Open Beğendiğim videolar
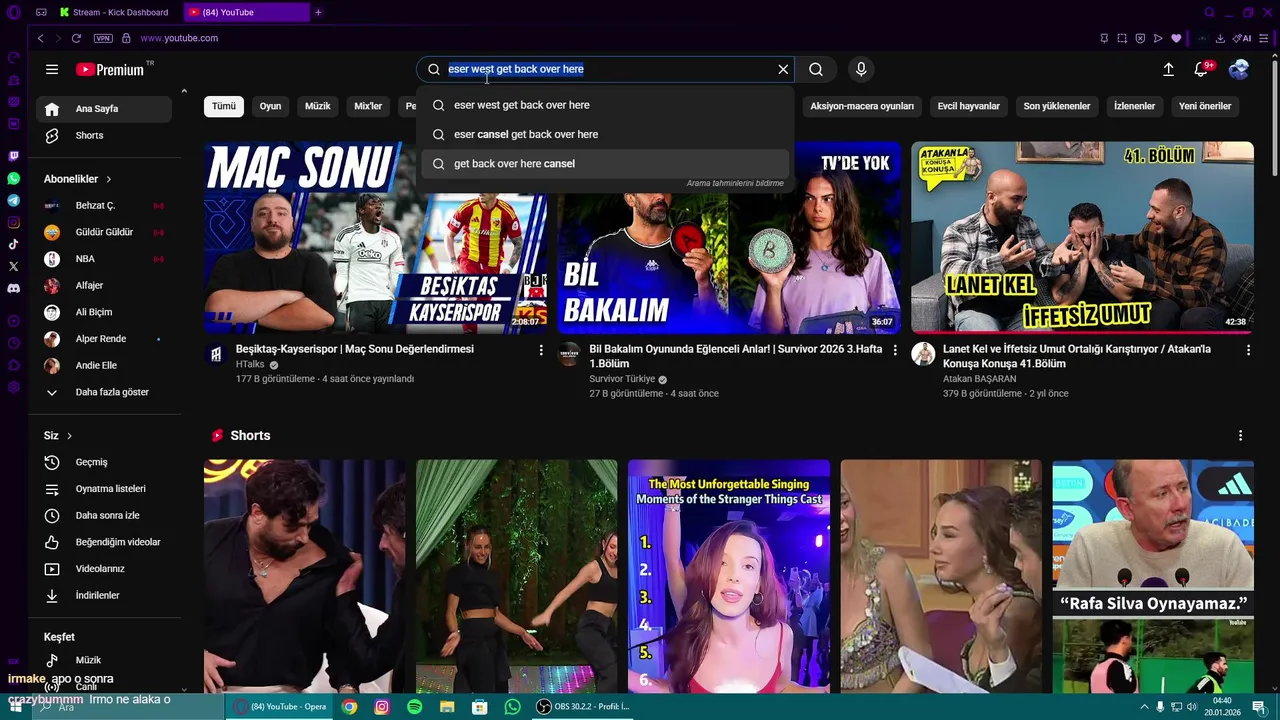 click(104, 542)
